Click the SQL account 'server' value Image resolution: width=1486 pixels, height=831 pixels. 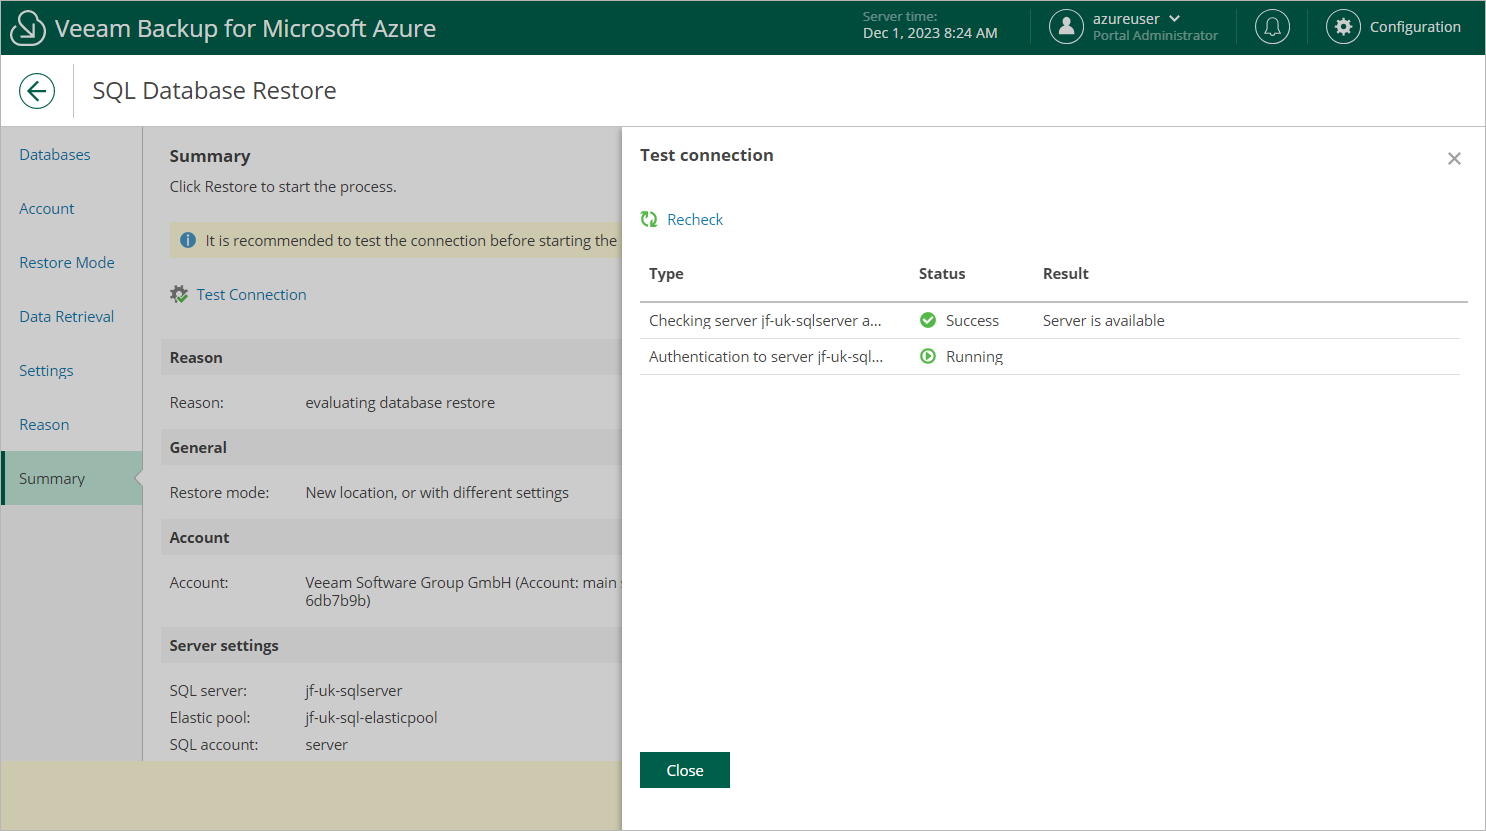[327, 745]
